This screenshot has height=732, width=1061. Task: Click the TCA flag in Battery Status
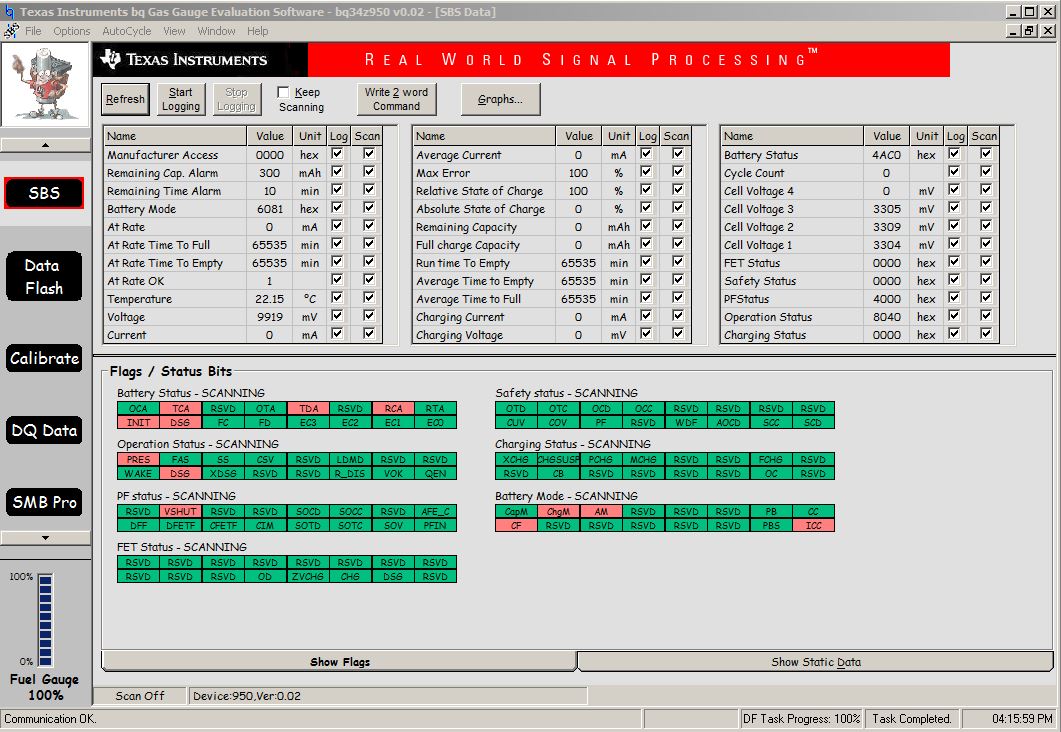point(181,409)
